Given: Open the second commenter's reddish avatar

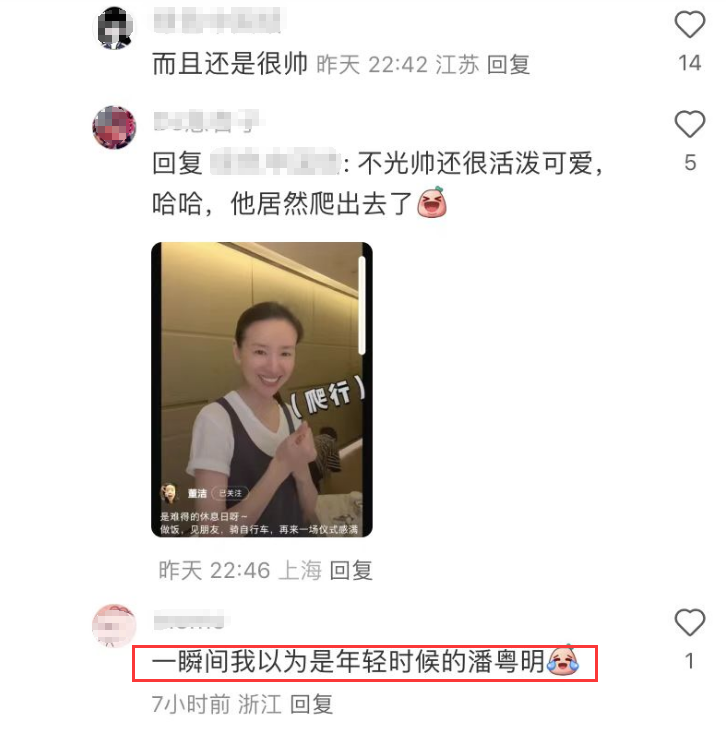Looking at the screenshot, I should click(114, 127).
